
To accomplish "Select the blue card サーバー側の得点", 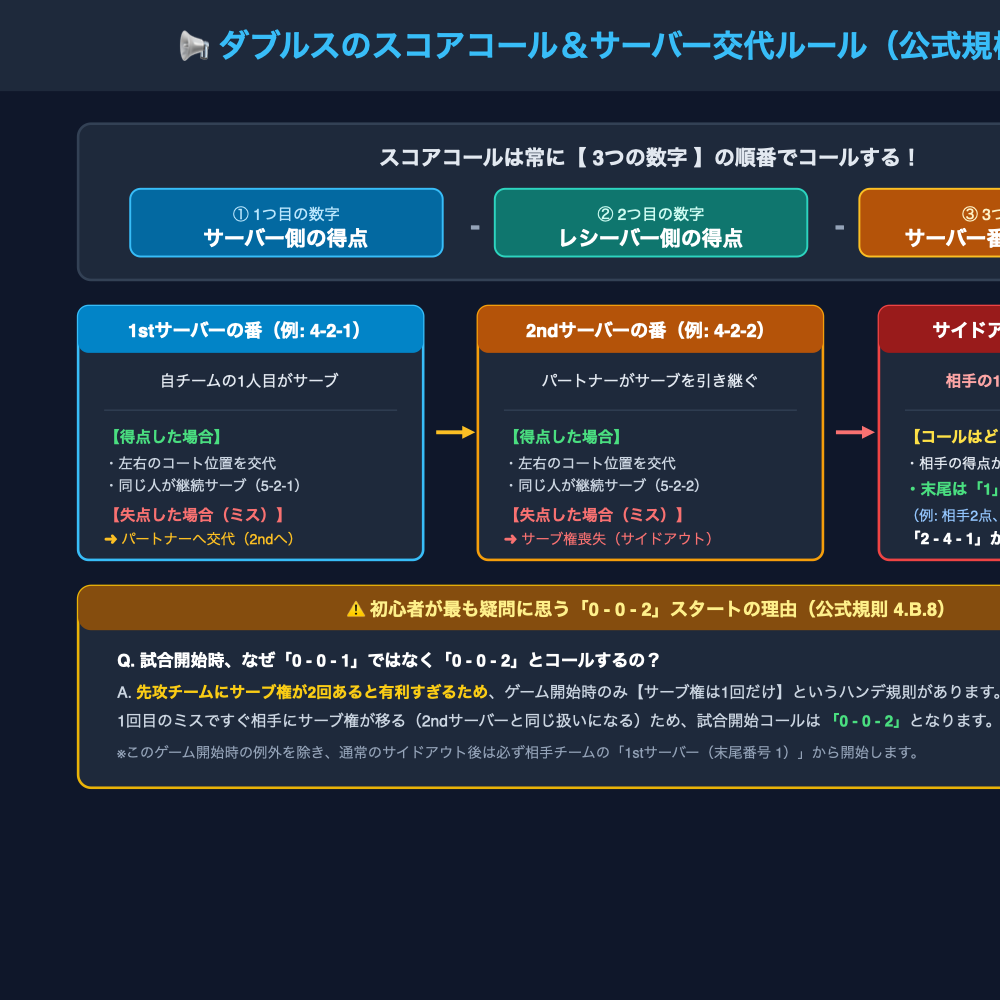I will click(x=286, y=223).
